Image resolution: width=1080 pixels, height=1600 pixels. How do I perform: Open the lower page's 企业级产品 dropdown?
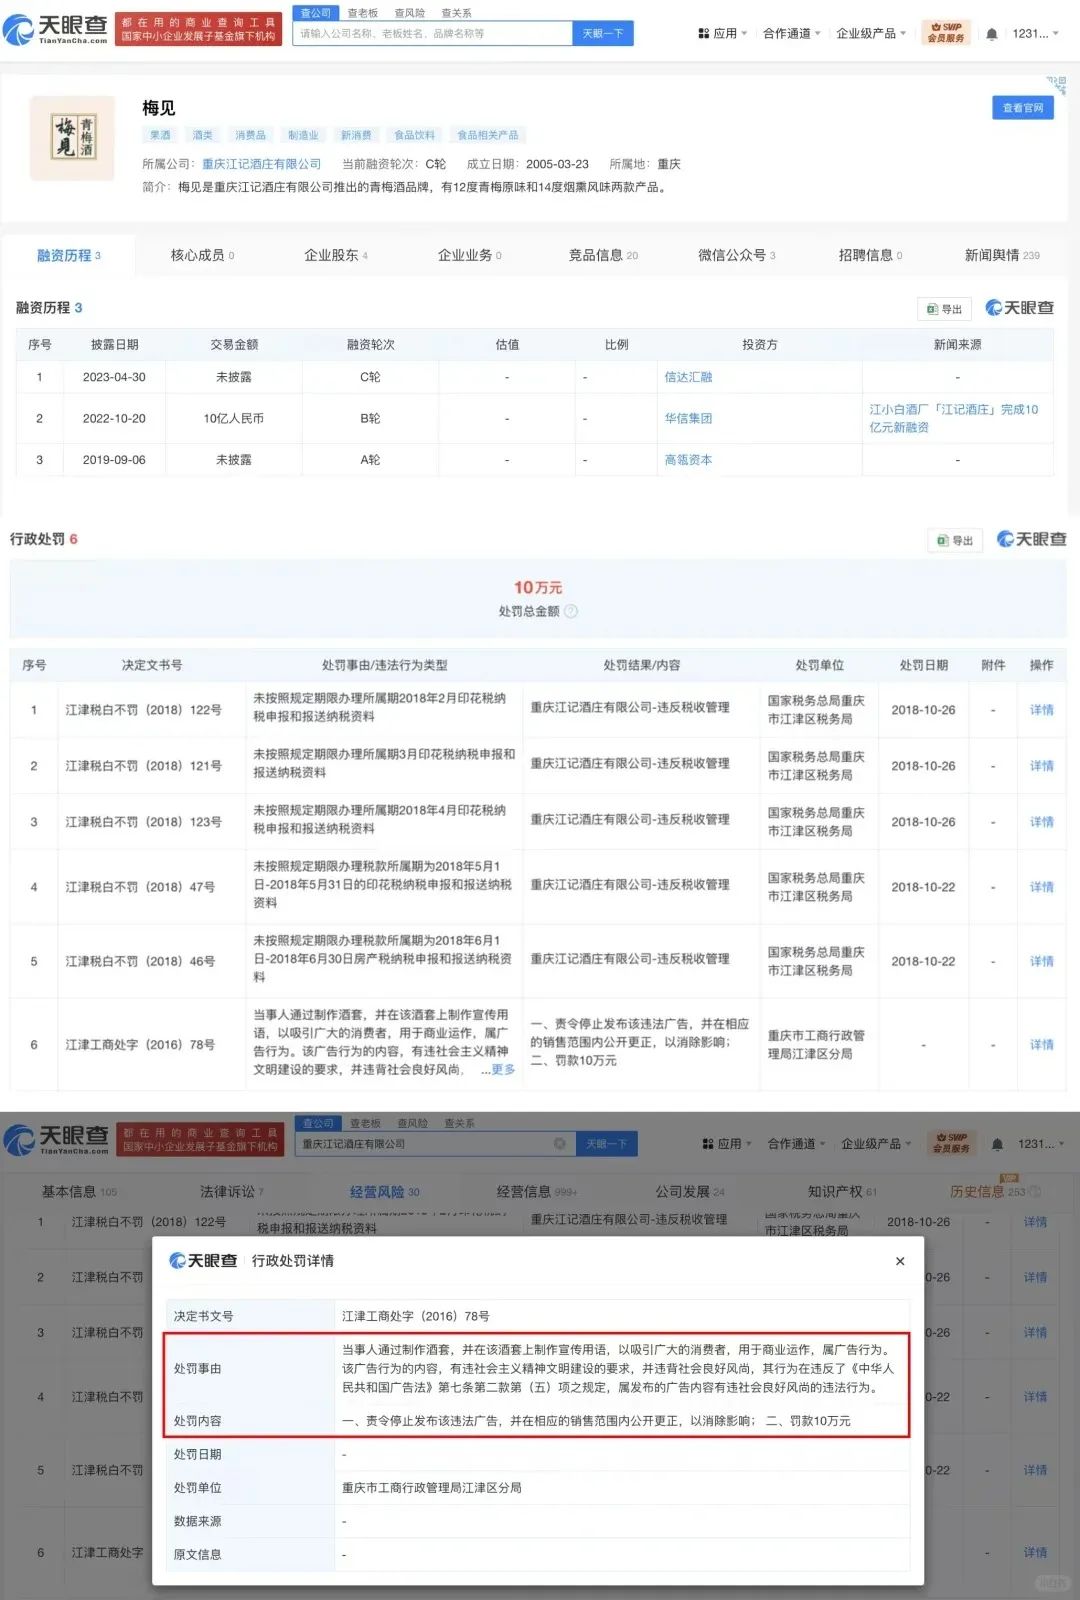[x=876, y=1144]
